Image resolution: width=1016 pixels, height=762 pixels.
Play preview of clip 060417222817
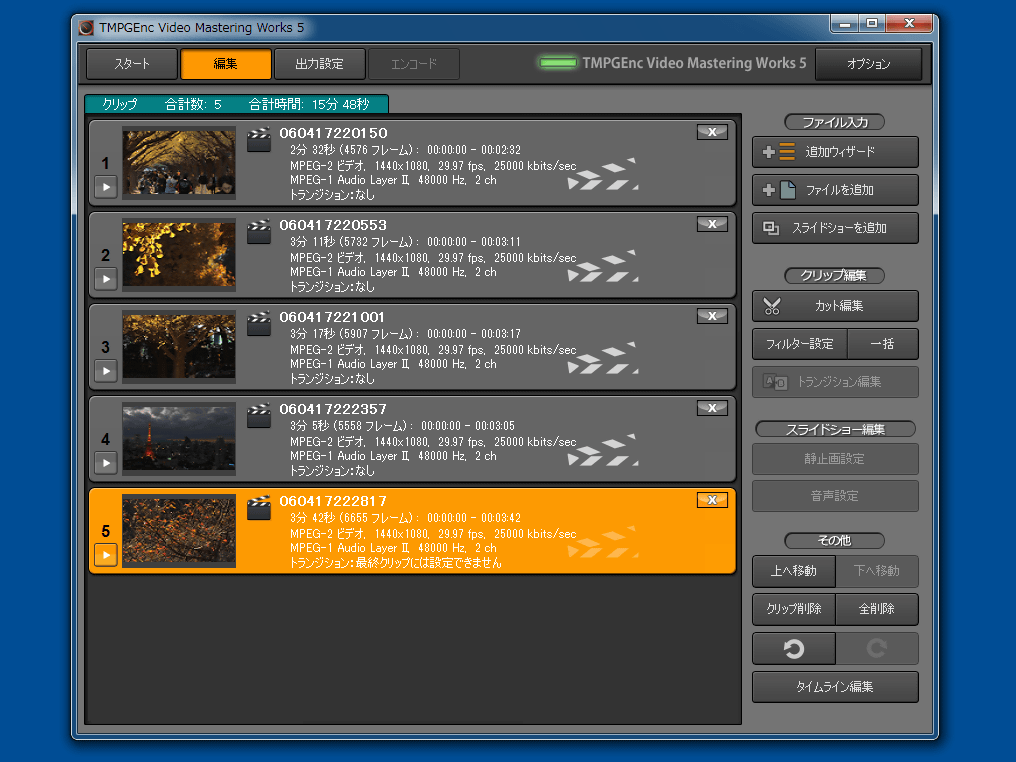pos(106,555)
